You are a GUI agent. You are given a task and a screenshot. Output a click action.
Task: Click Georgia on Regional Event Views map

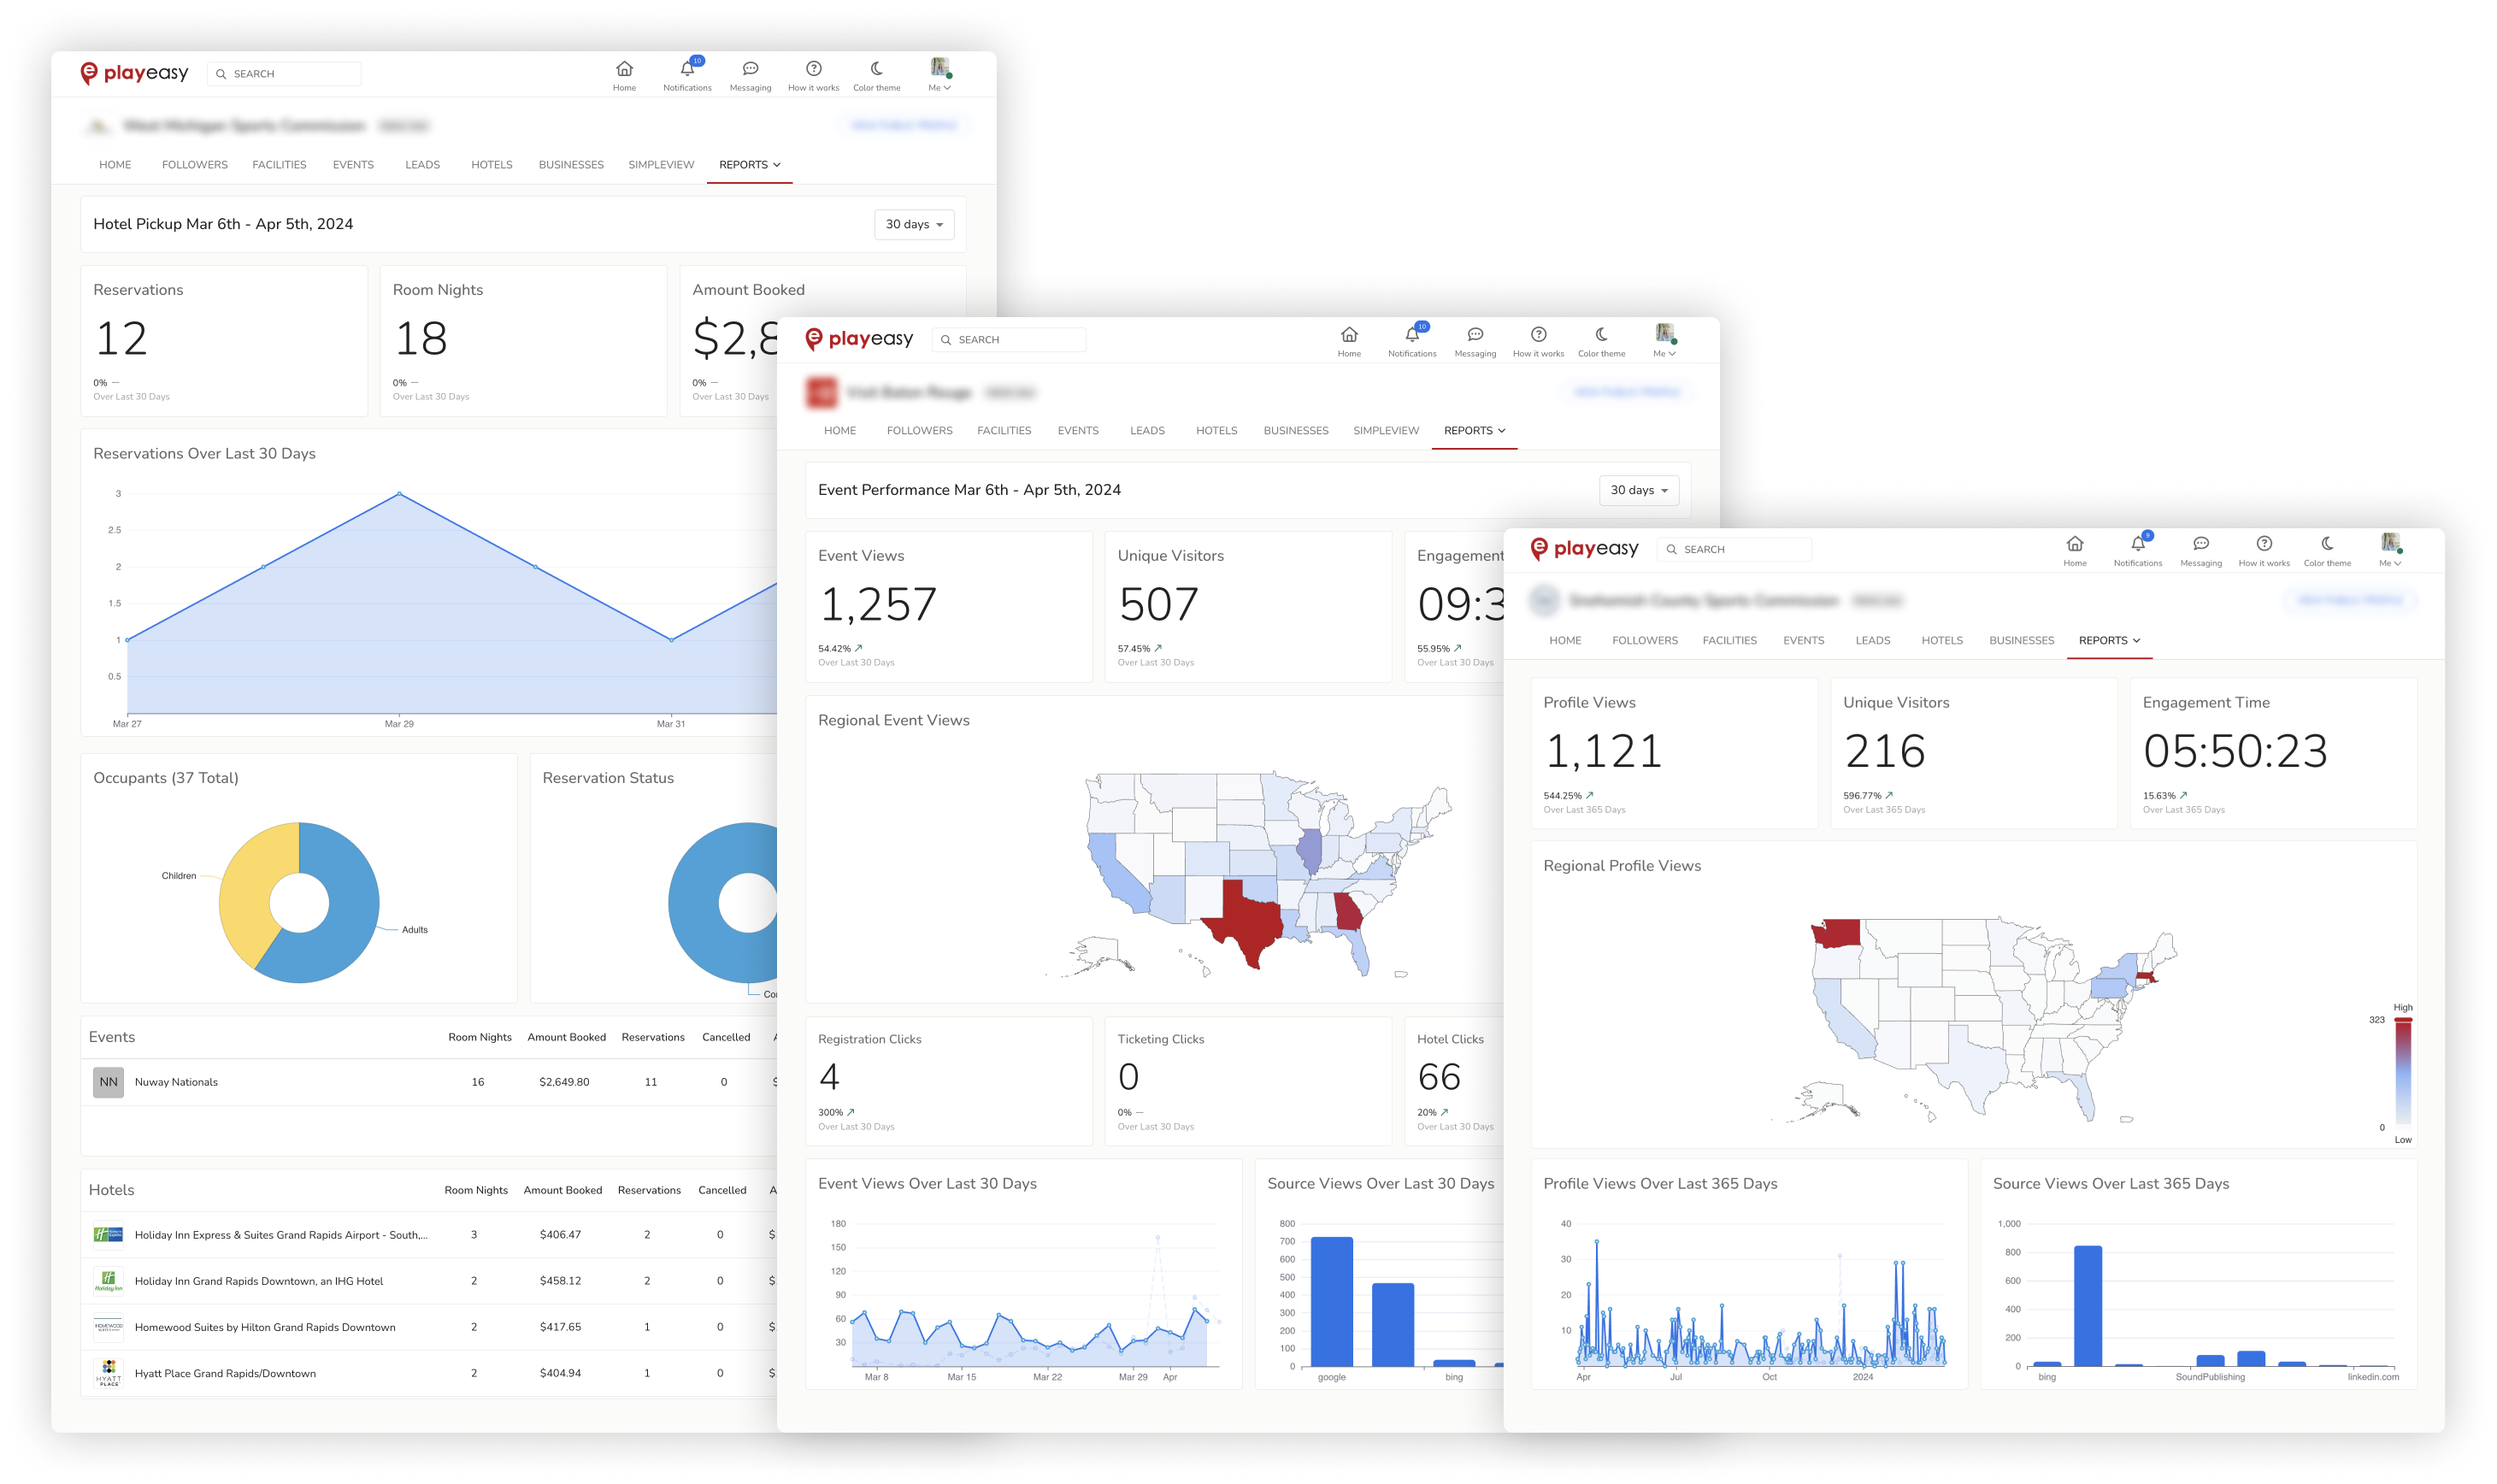pyautogui.click(x=1348, y=913)
